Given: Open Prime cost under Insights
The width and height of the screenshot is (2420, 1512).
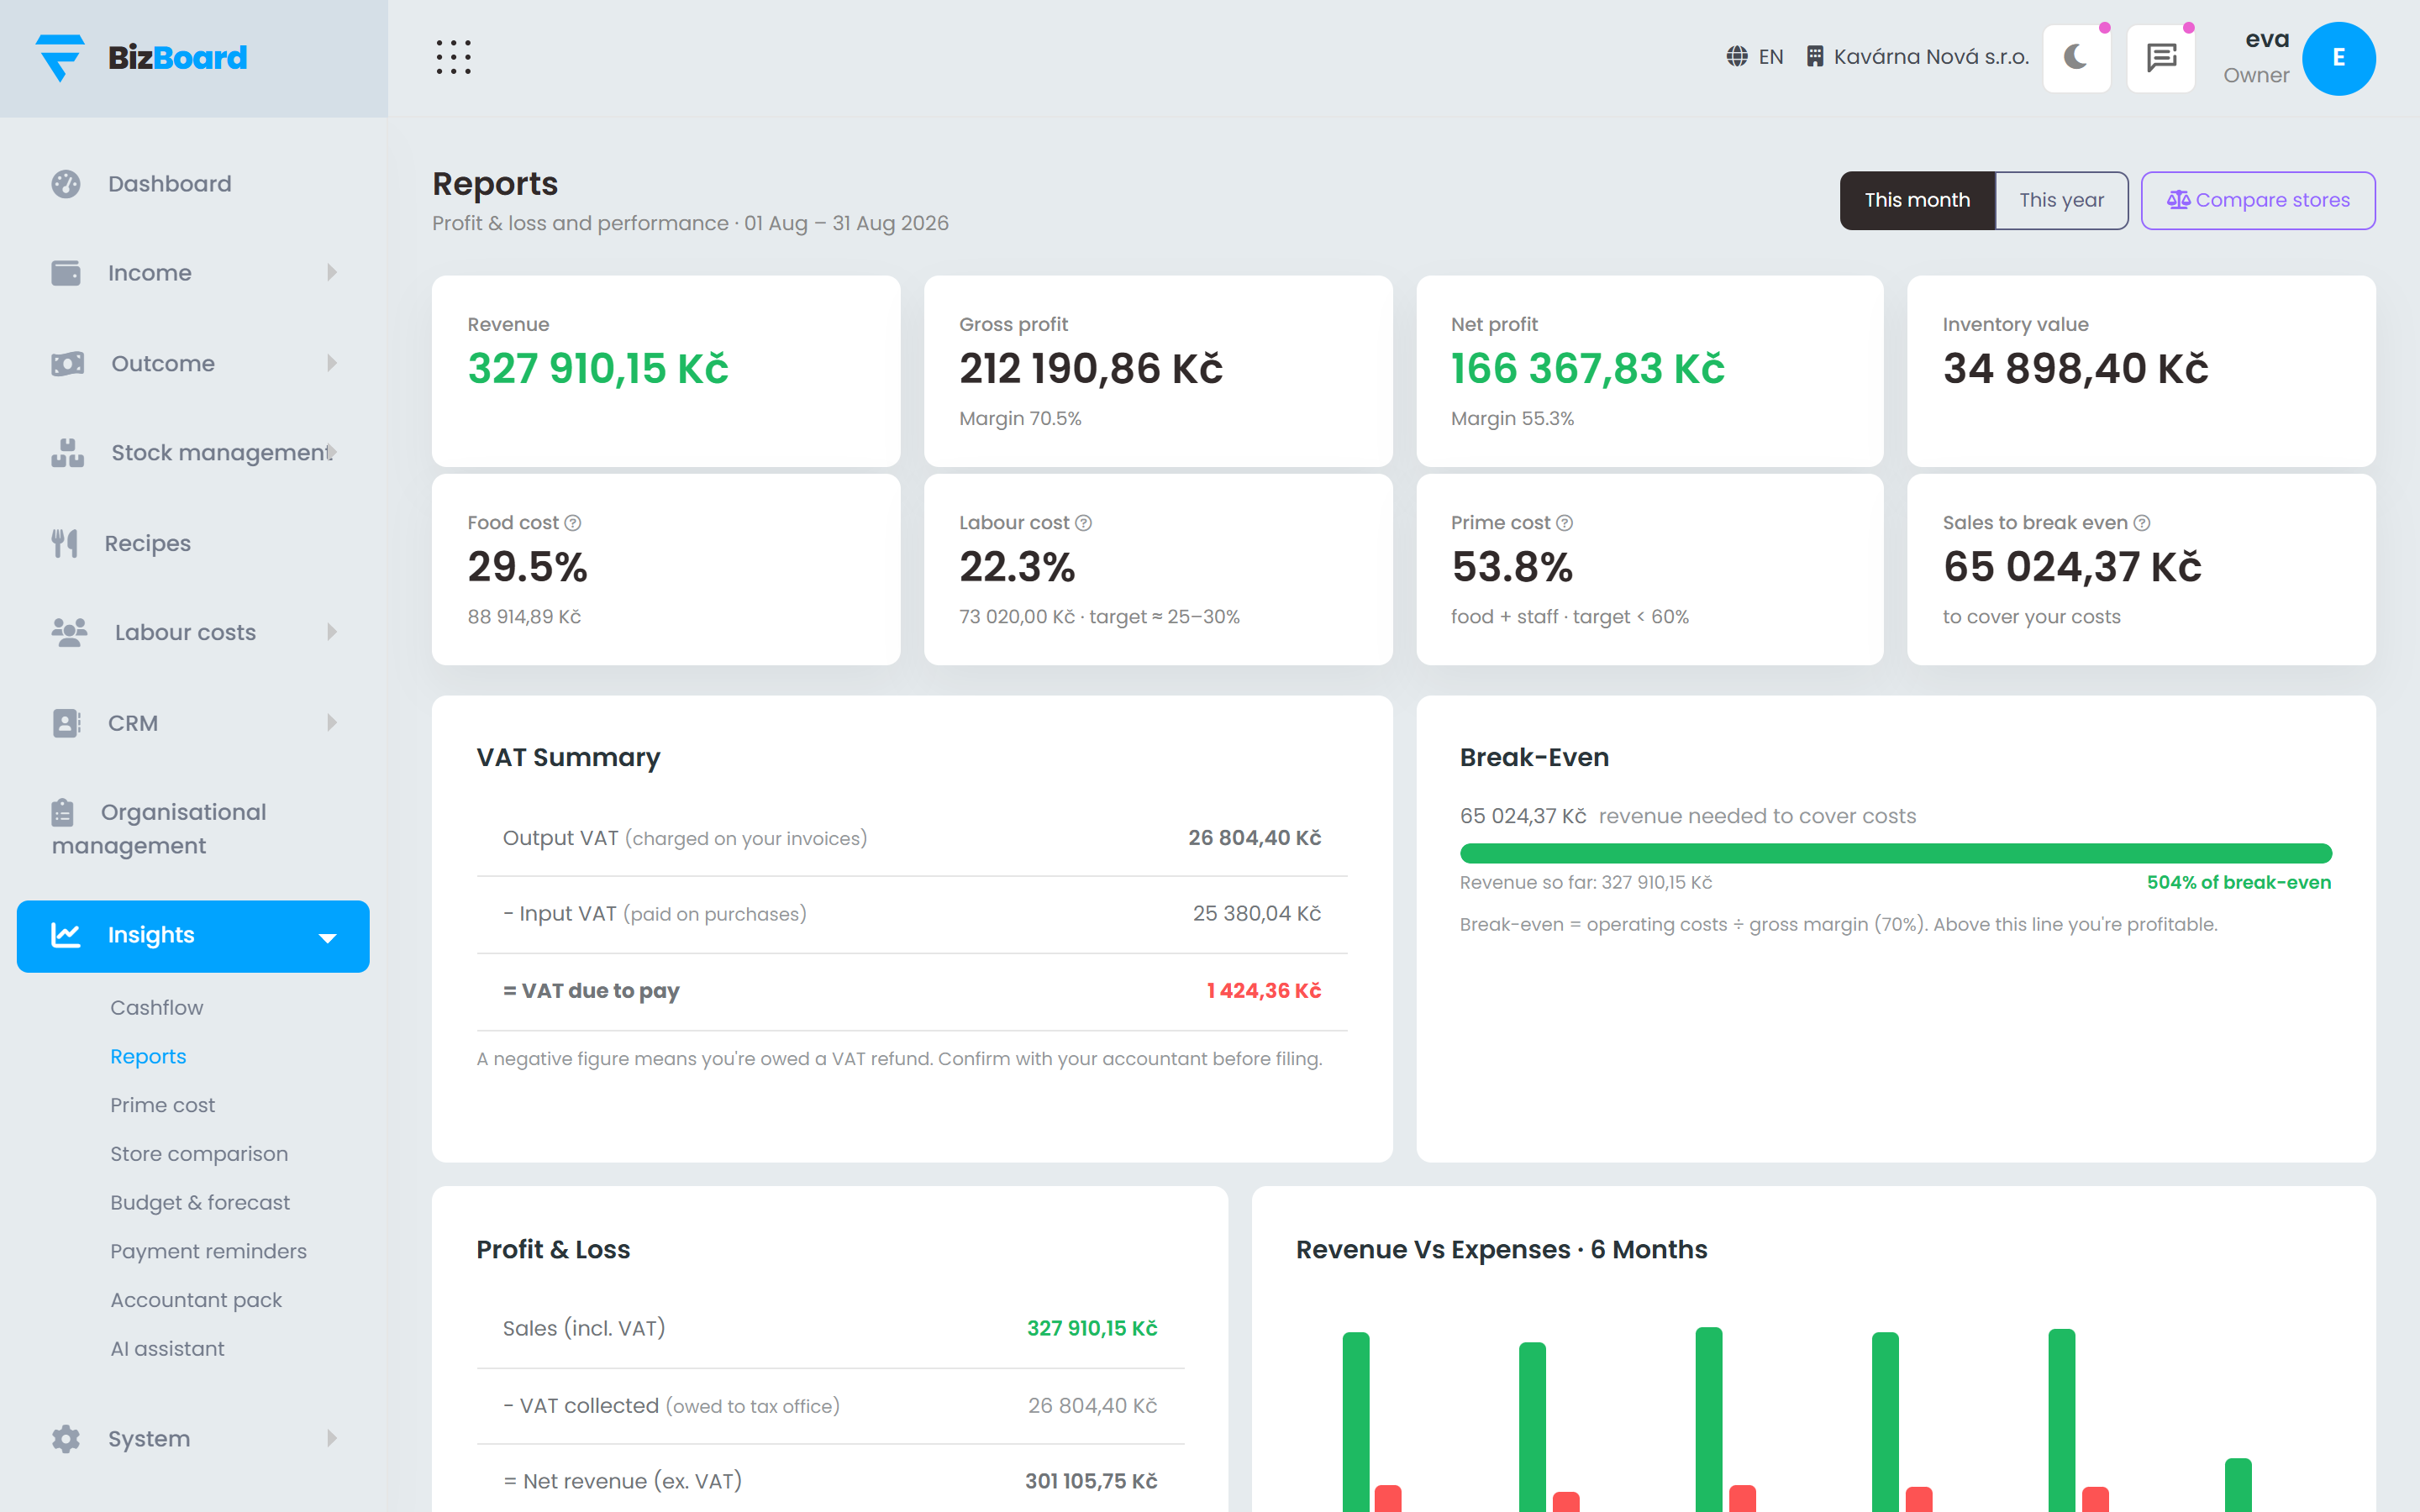Looking at the screenshot, I should (x=163, y=1106).
